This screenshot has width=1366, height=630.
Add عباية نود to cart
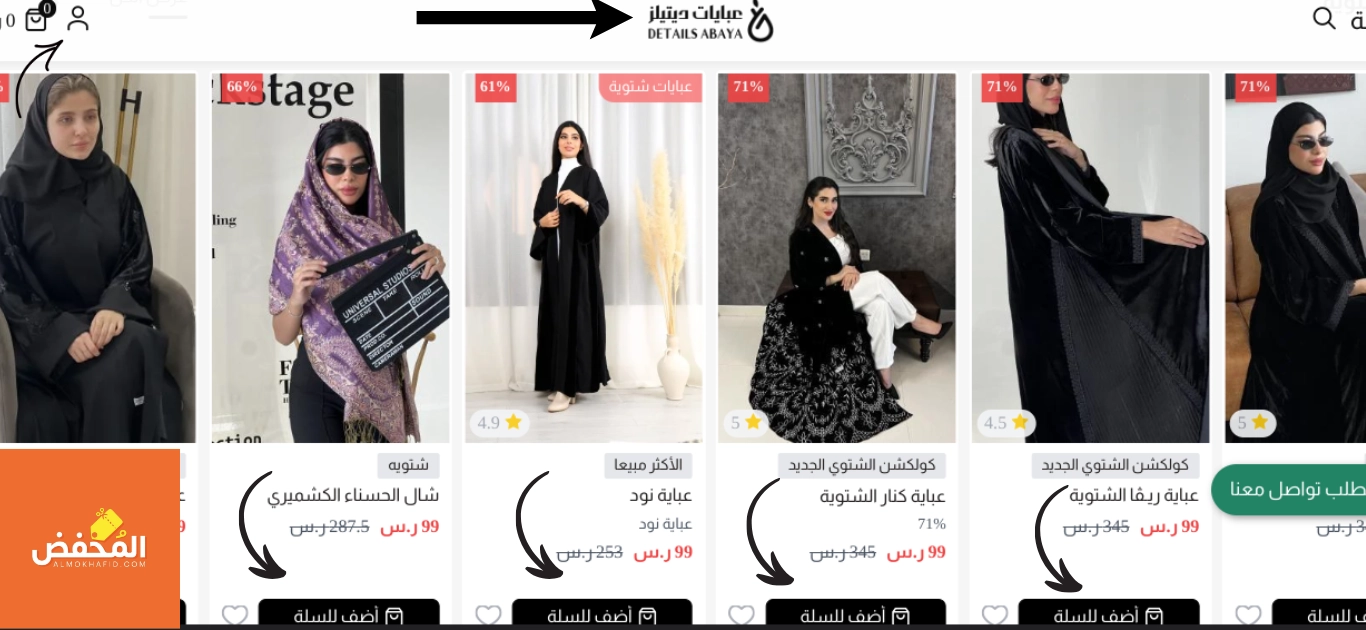click(x=602, y=615)
